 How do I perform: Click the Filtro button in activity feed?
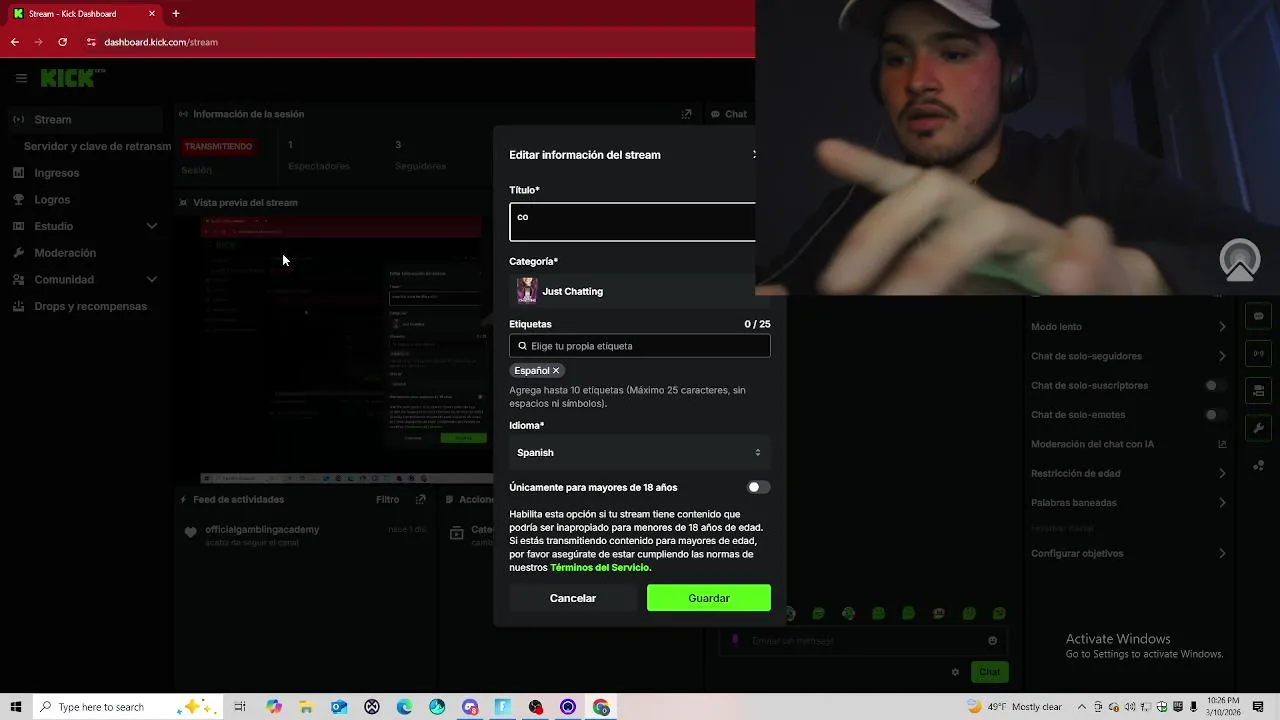click(387, 499)
